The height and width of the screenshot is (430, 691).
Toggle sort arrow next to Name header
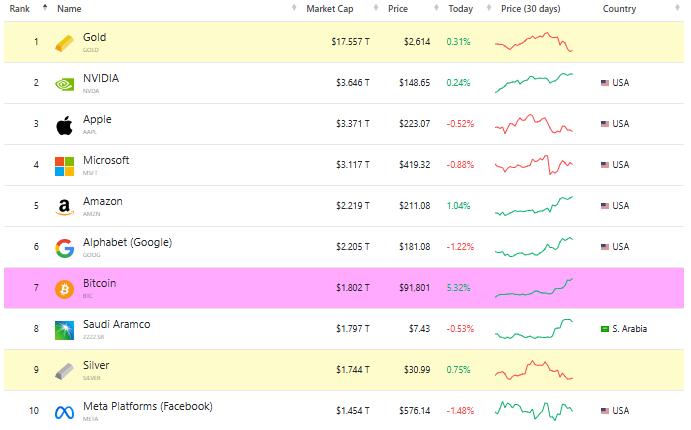pyautogui.click(x=294, y=7)
